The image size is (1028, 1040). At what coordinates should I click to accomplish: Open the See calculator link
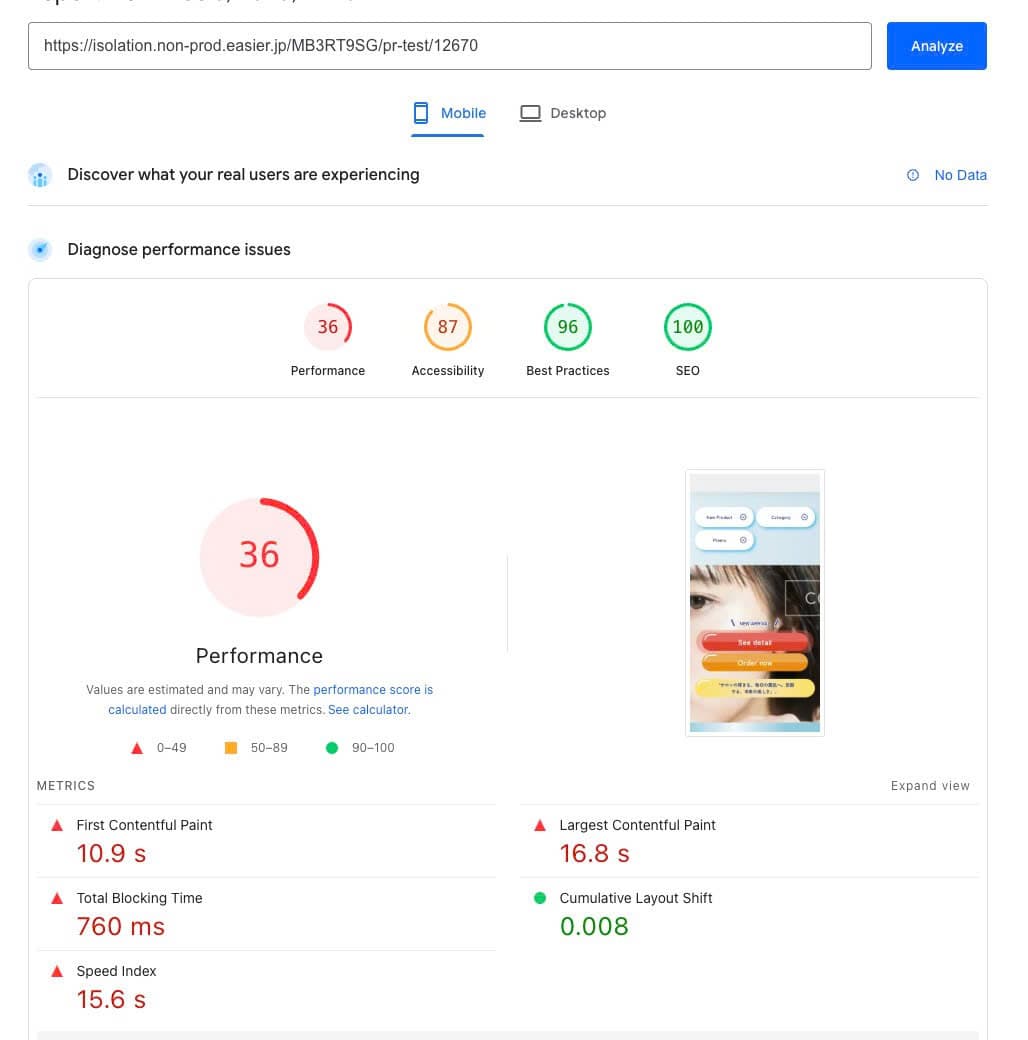pos(368,710)
